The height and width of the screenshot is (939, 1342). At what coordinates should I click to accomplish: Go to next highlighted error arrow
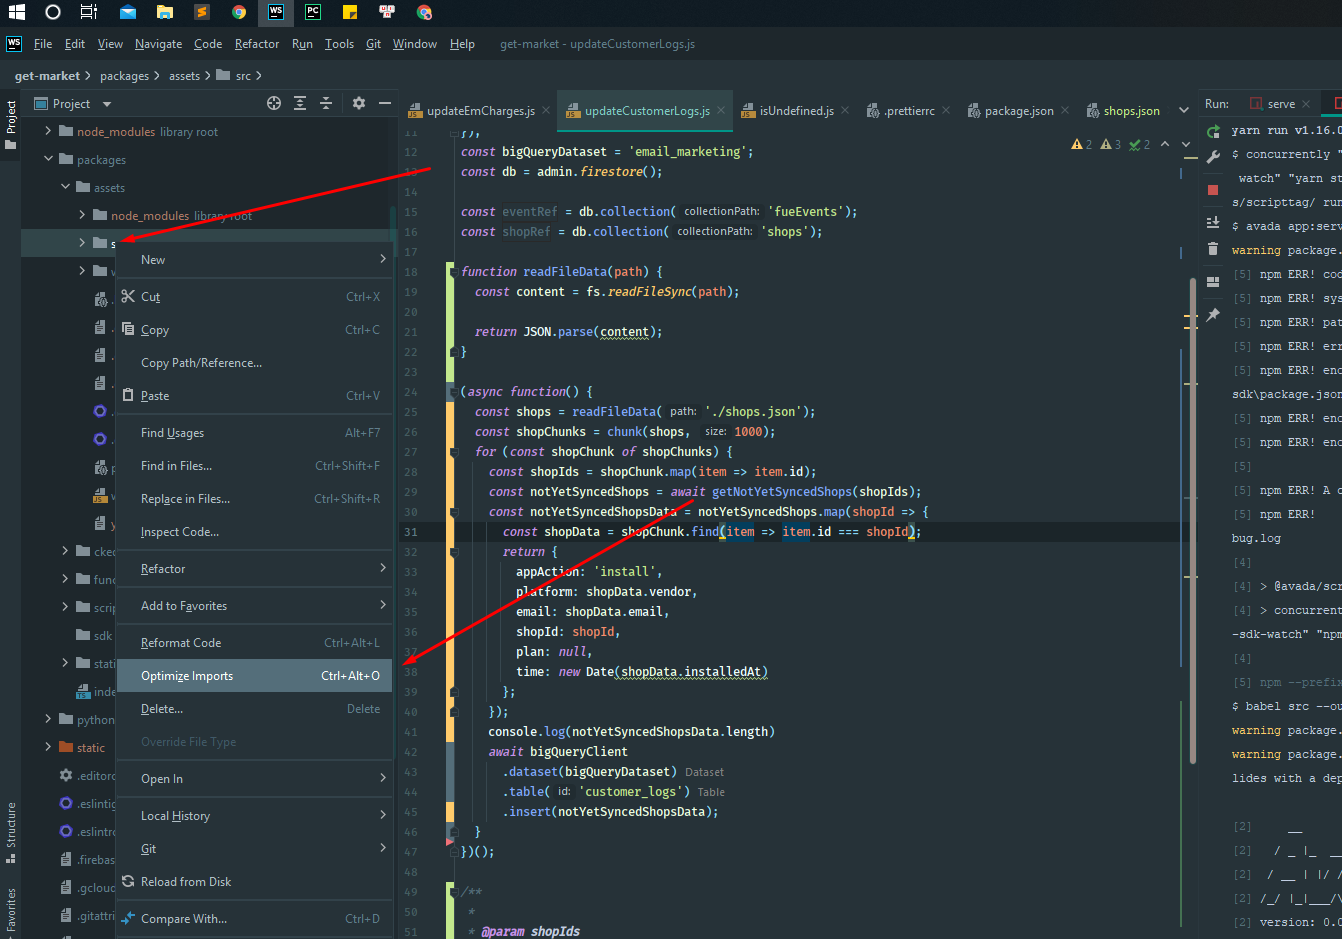pos(1187,145)
